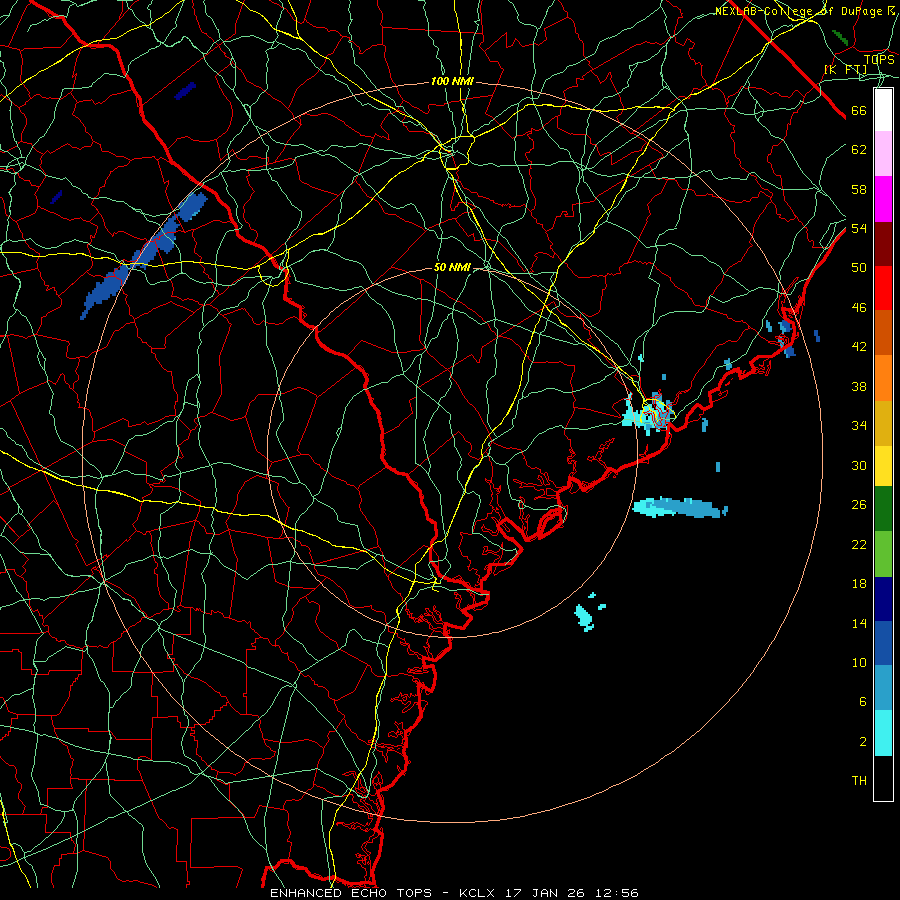
Task: Click the "100 NMI" range ring label
Action: point(452,82)
